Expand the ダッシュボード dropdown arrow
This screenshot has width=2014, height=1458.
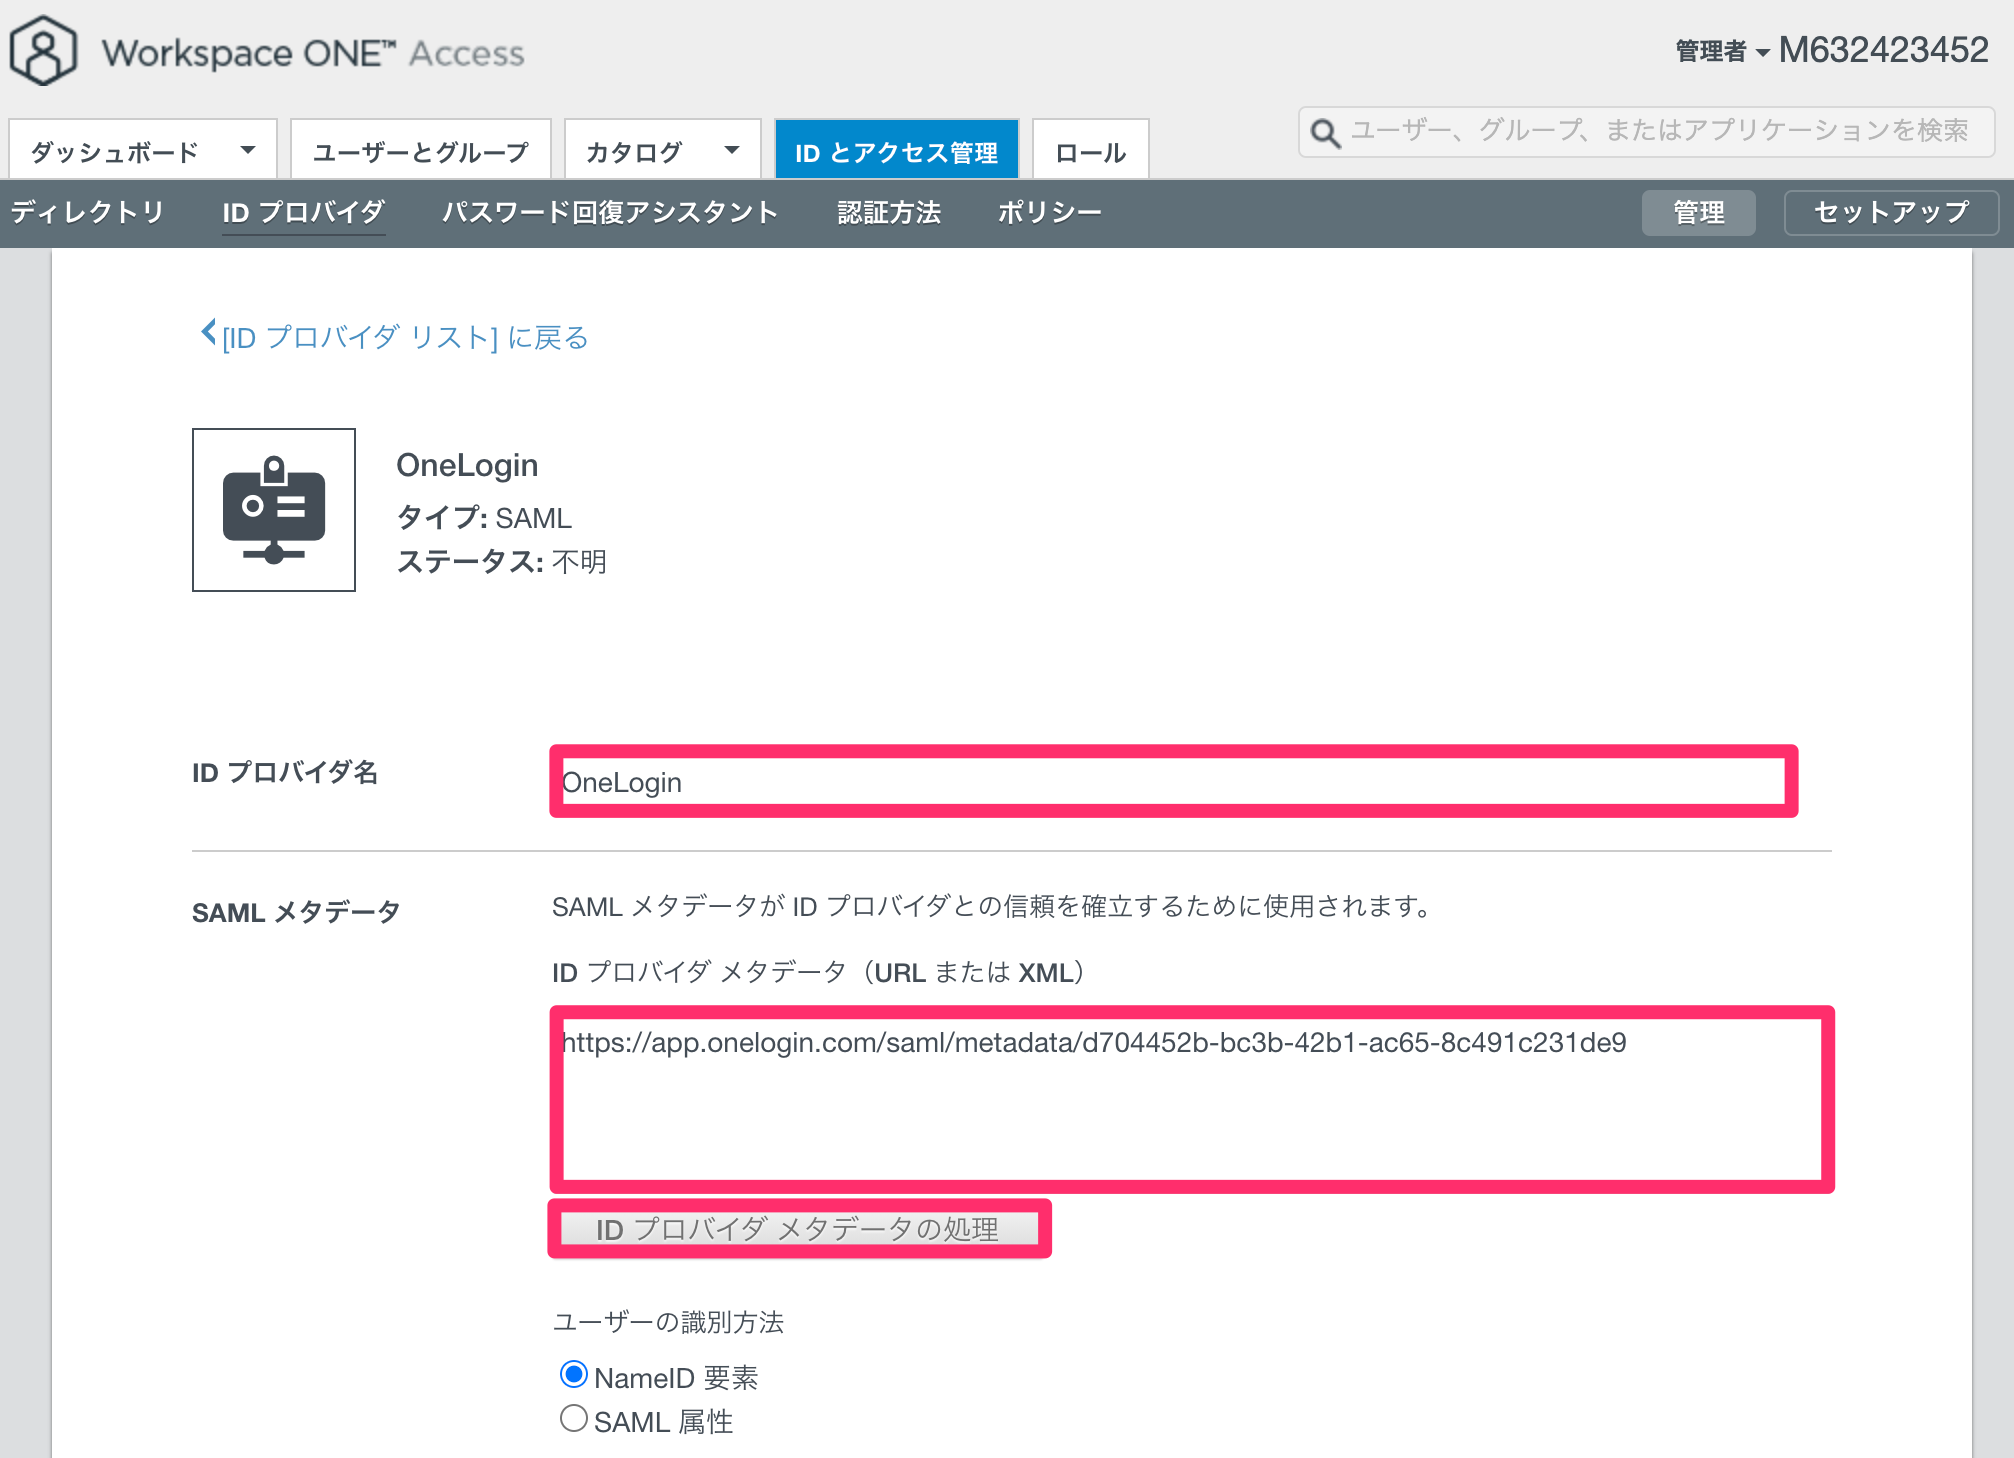click(x=248, y=151)
